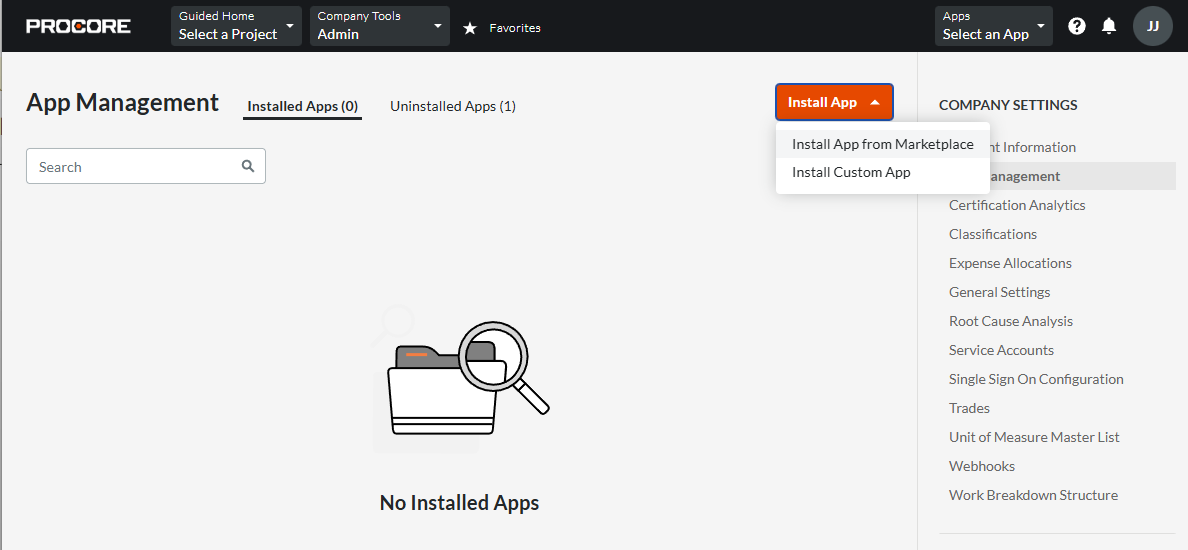Click into the Search input field
The height and width of the screenshot is (550, 1188).
point(135,167)
